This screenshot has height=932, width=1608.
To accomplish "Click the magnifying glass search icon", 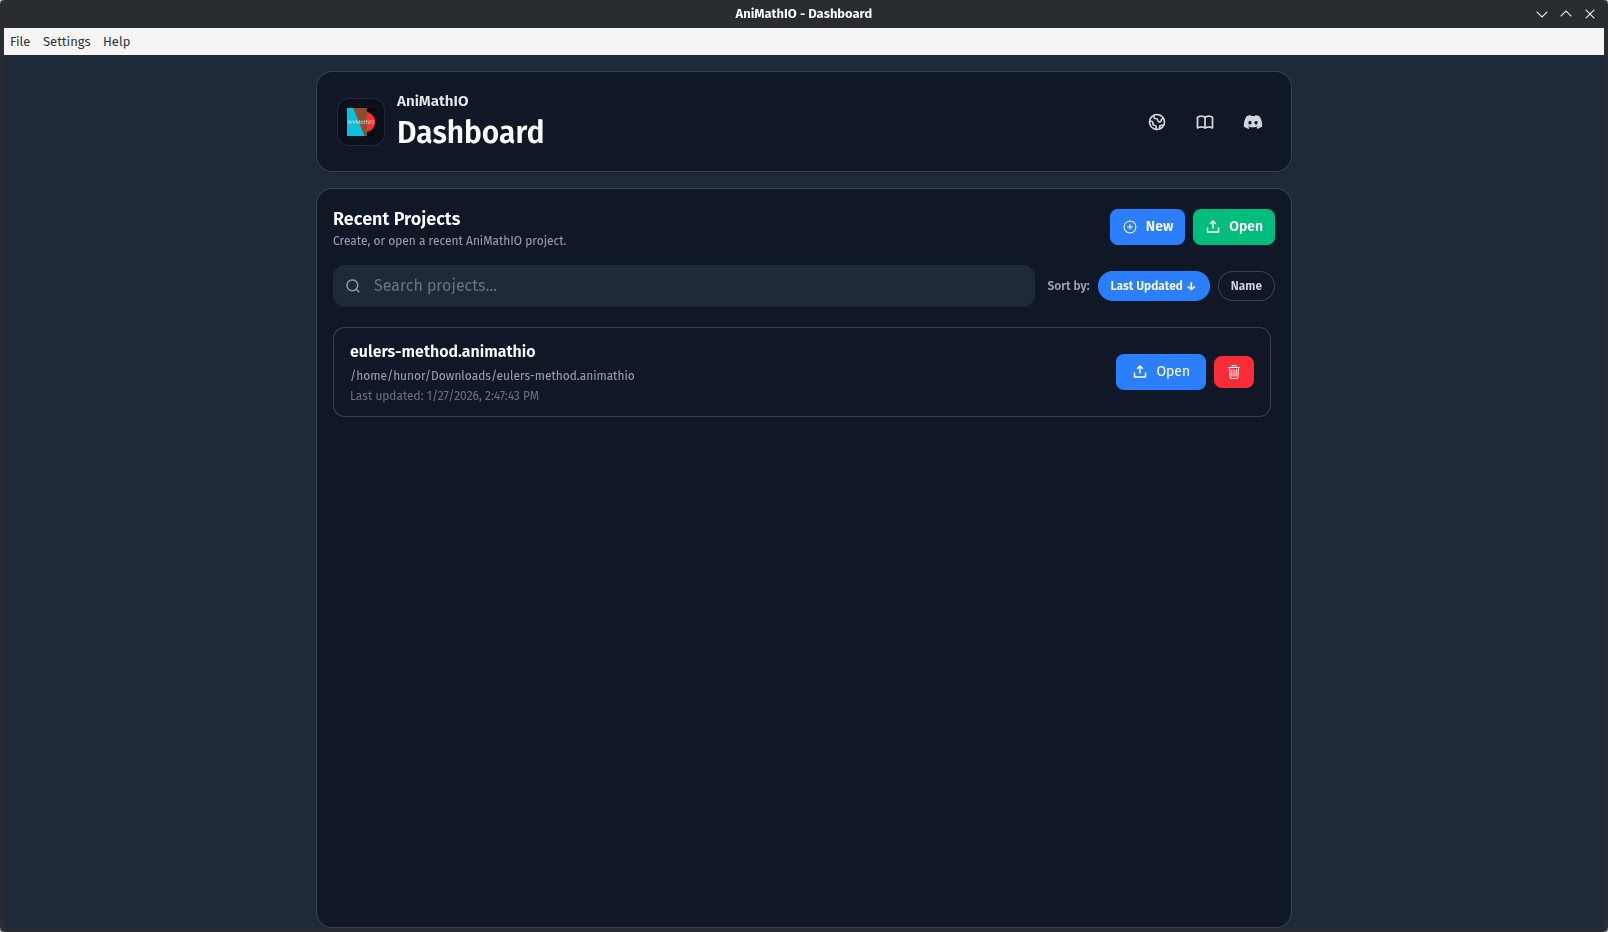I will [x=353, y=286].
